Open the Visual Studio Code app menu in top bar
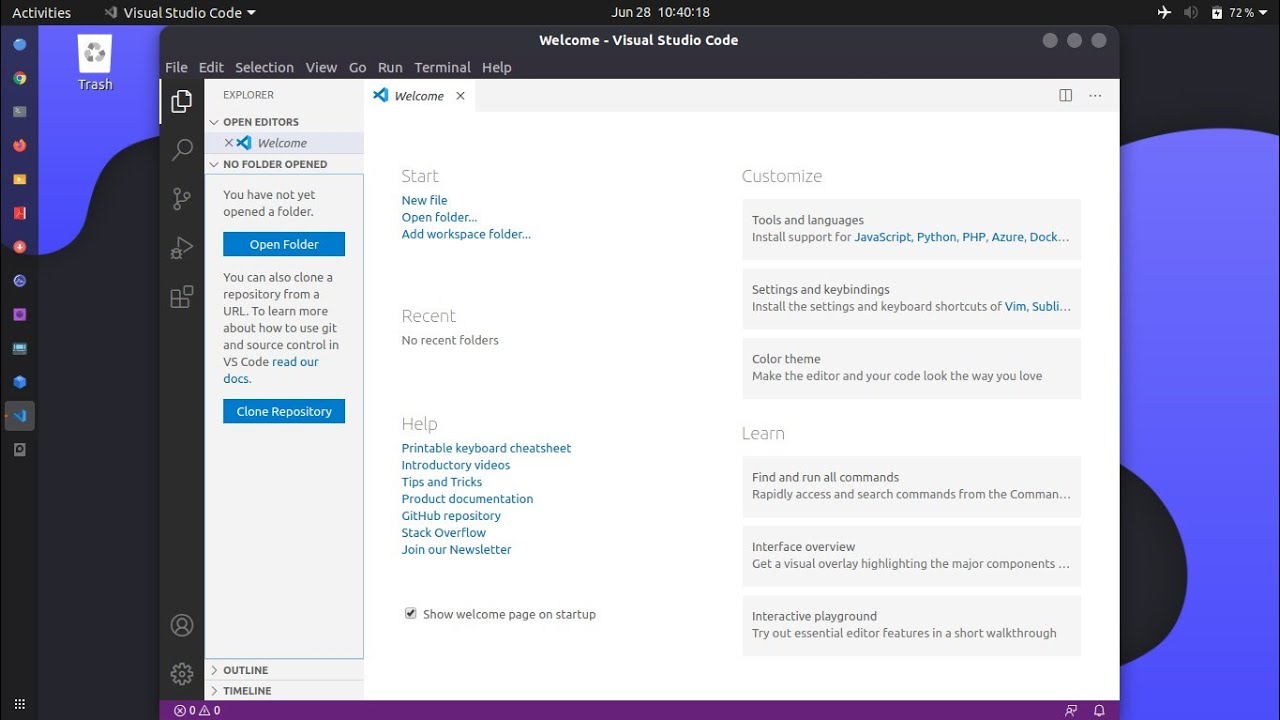Image resolution: width=1280 pixels, height=720 pixels. (x=180, y=13)
